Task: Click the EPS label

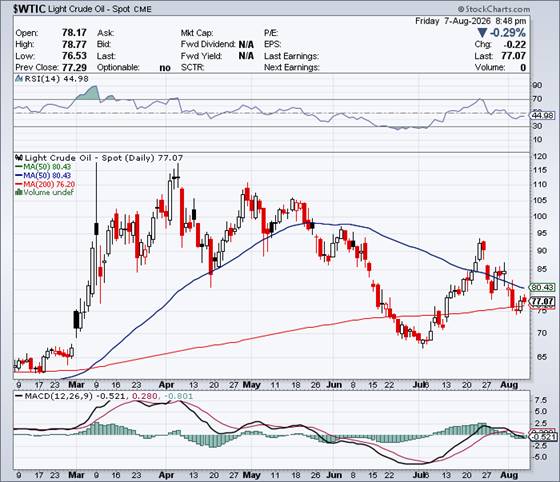Action: (x=272, y=44)
